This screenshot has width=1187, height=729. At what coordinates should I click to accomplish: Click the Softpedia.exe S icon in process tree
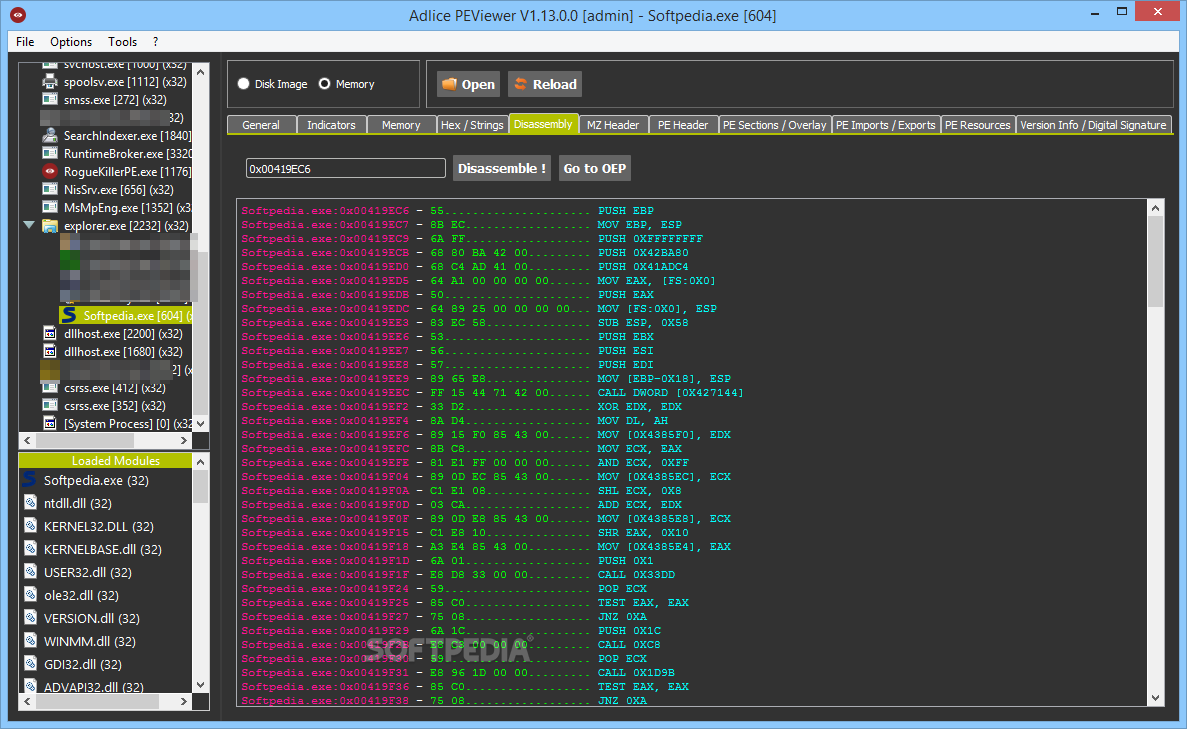[70, 315]
